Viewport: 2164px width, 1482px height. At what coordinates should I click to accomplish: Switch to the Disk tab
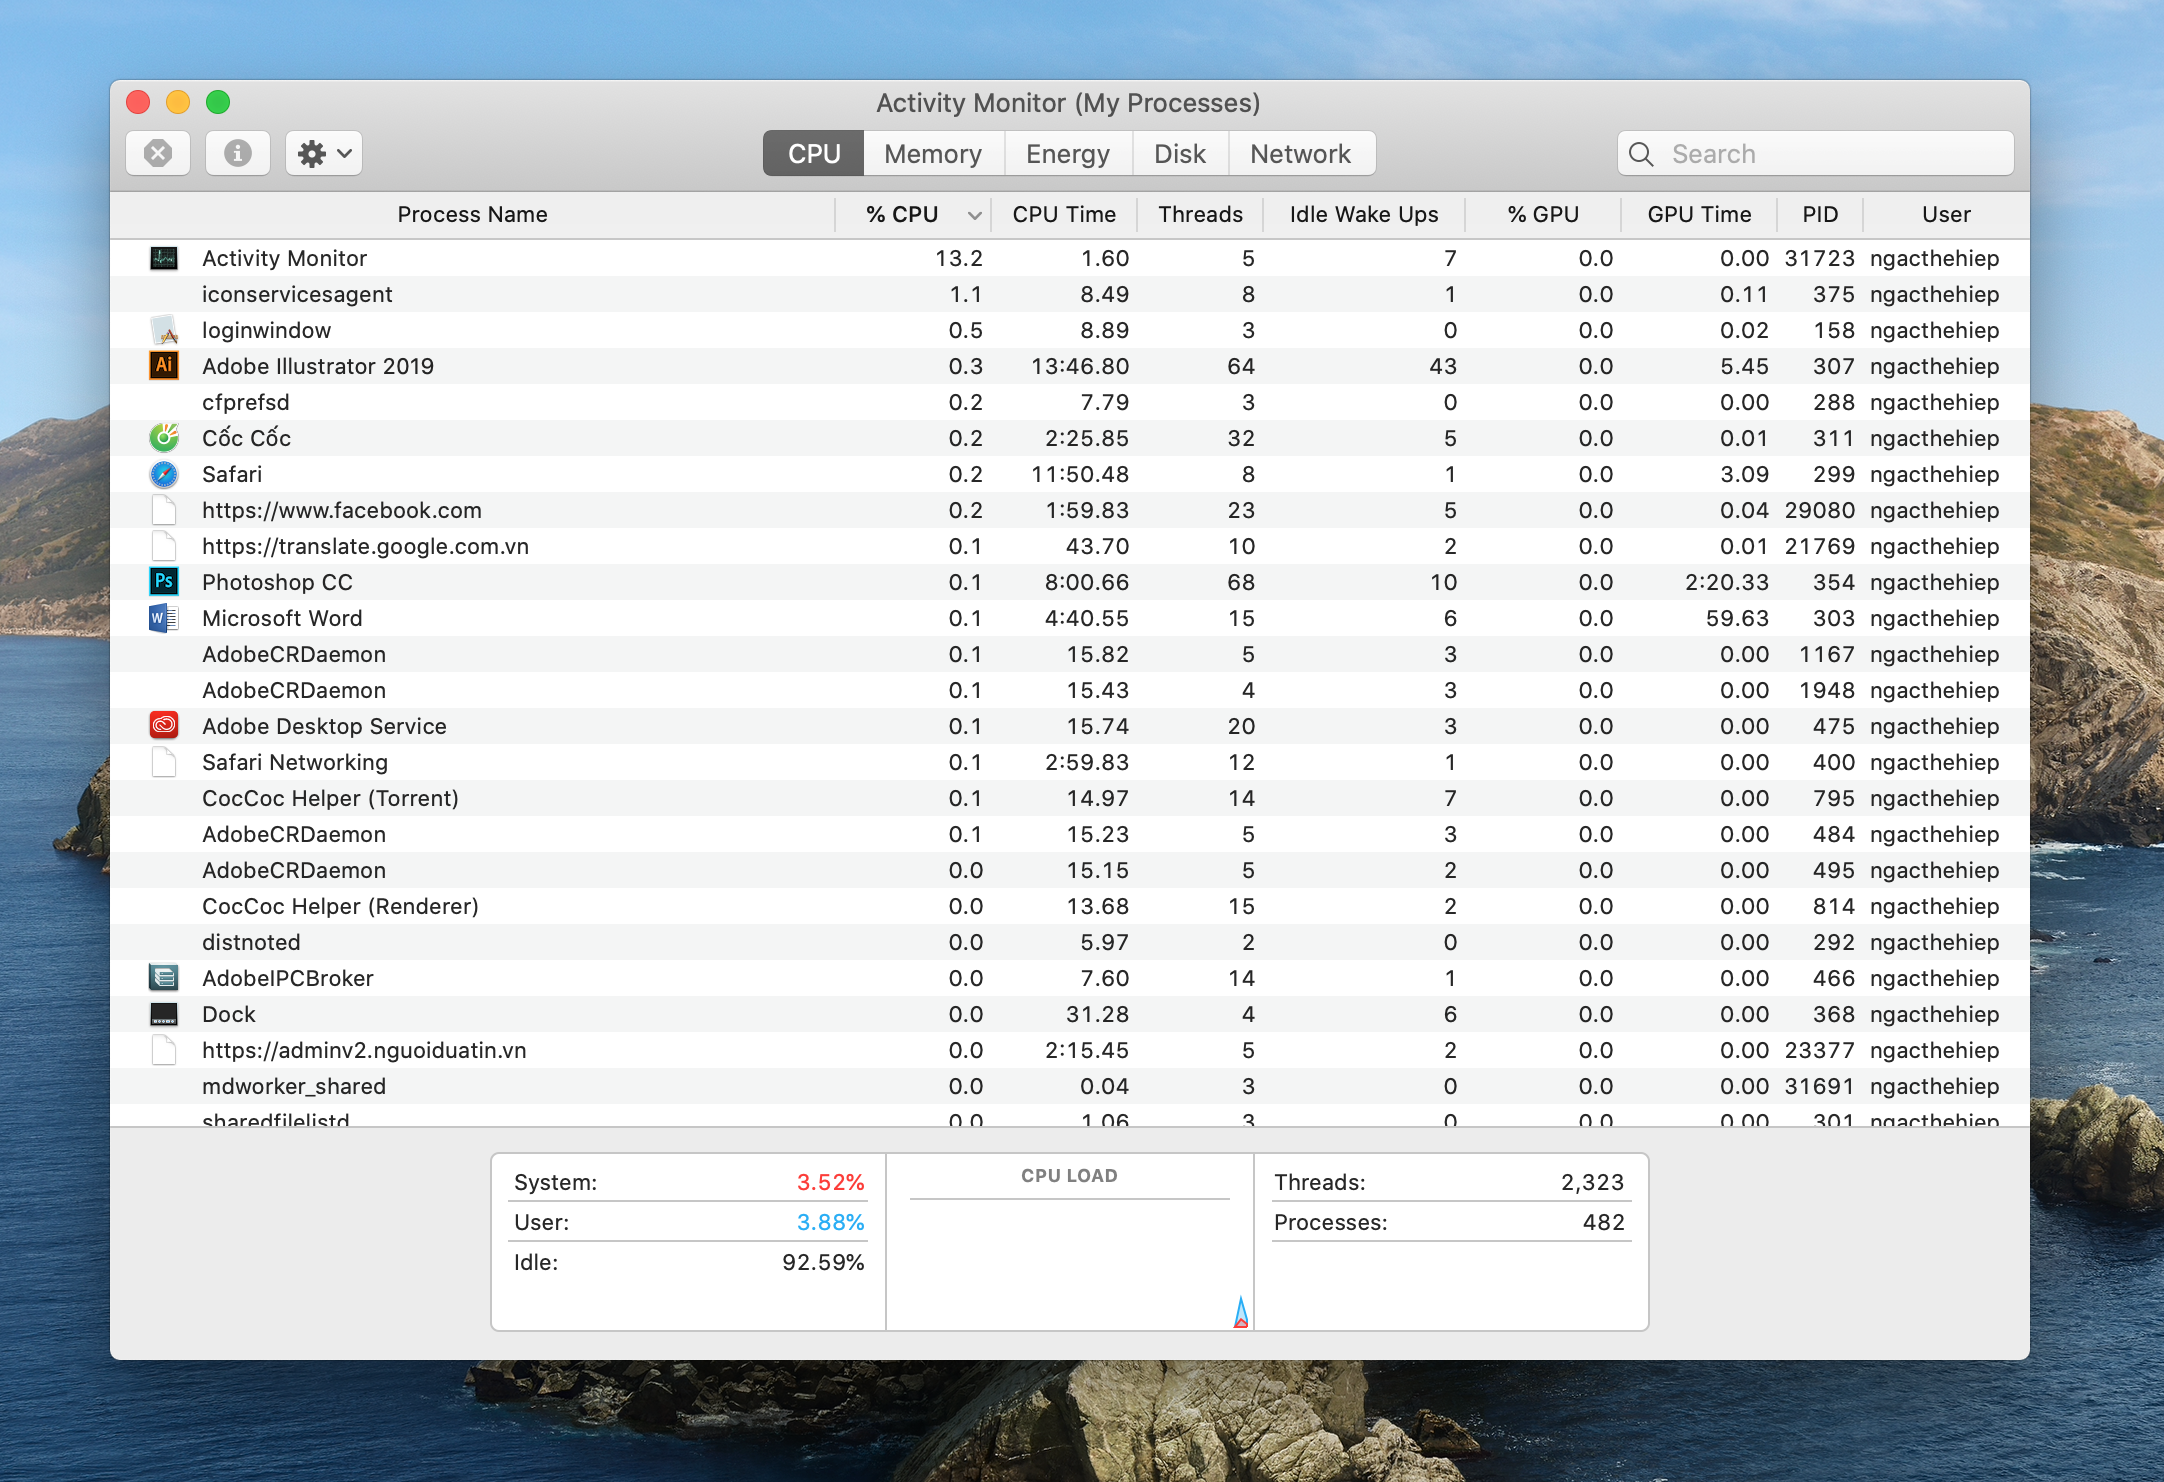click(x=1180, y=154)
